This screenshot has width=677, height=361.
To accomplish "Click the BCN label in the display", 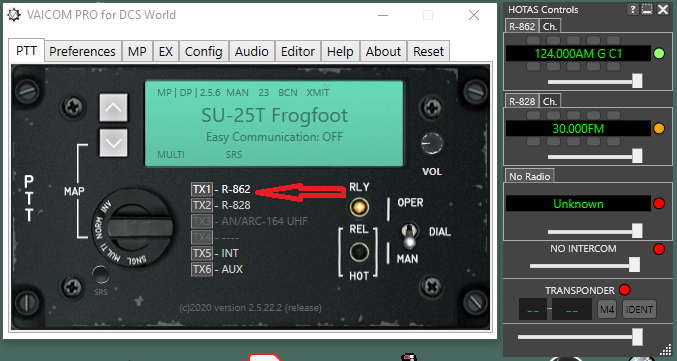I will click(x=288, y=92).
